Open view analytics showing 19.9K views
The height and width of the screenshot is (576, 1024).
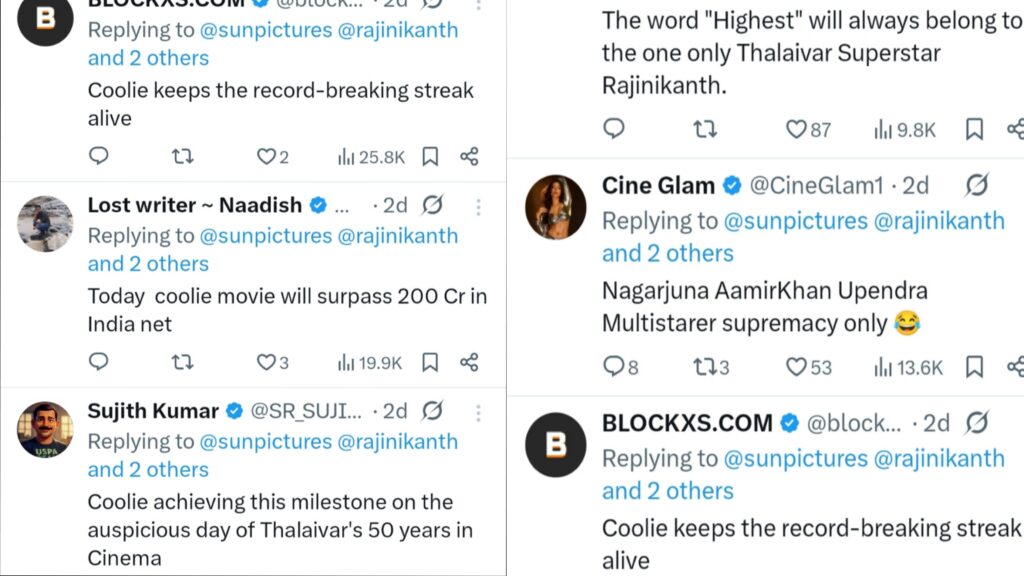pos(369,362)
